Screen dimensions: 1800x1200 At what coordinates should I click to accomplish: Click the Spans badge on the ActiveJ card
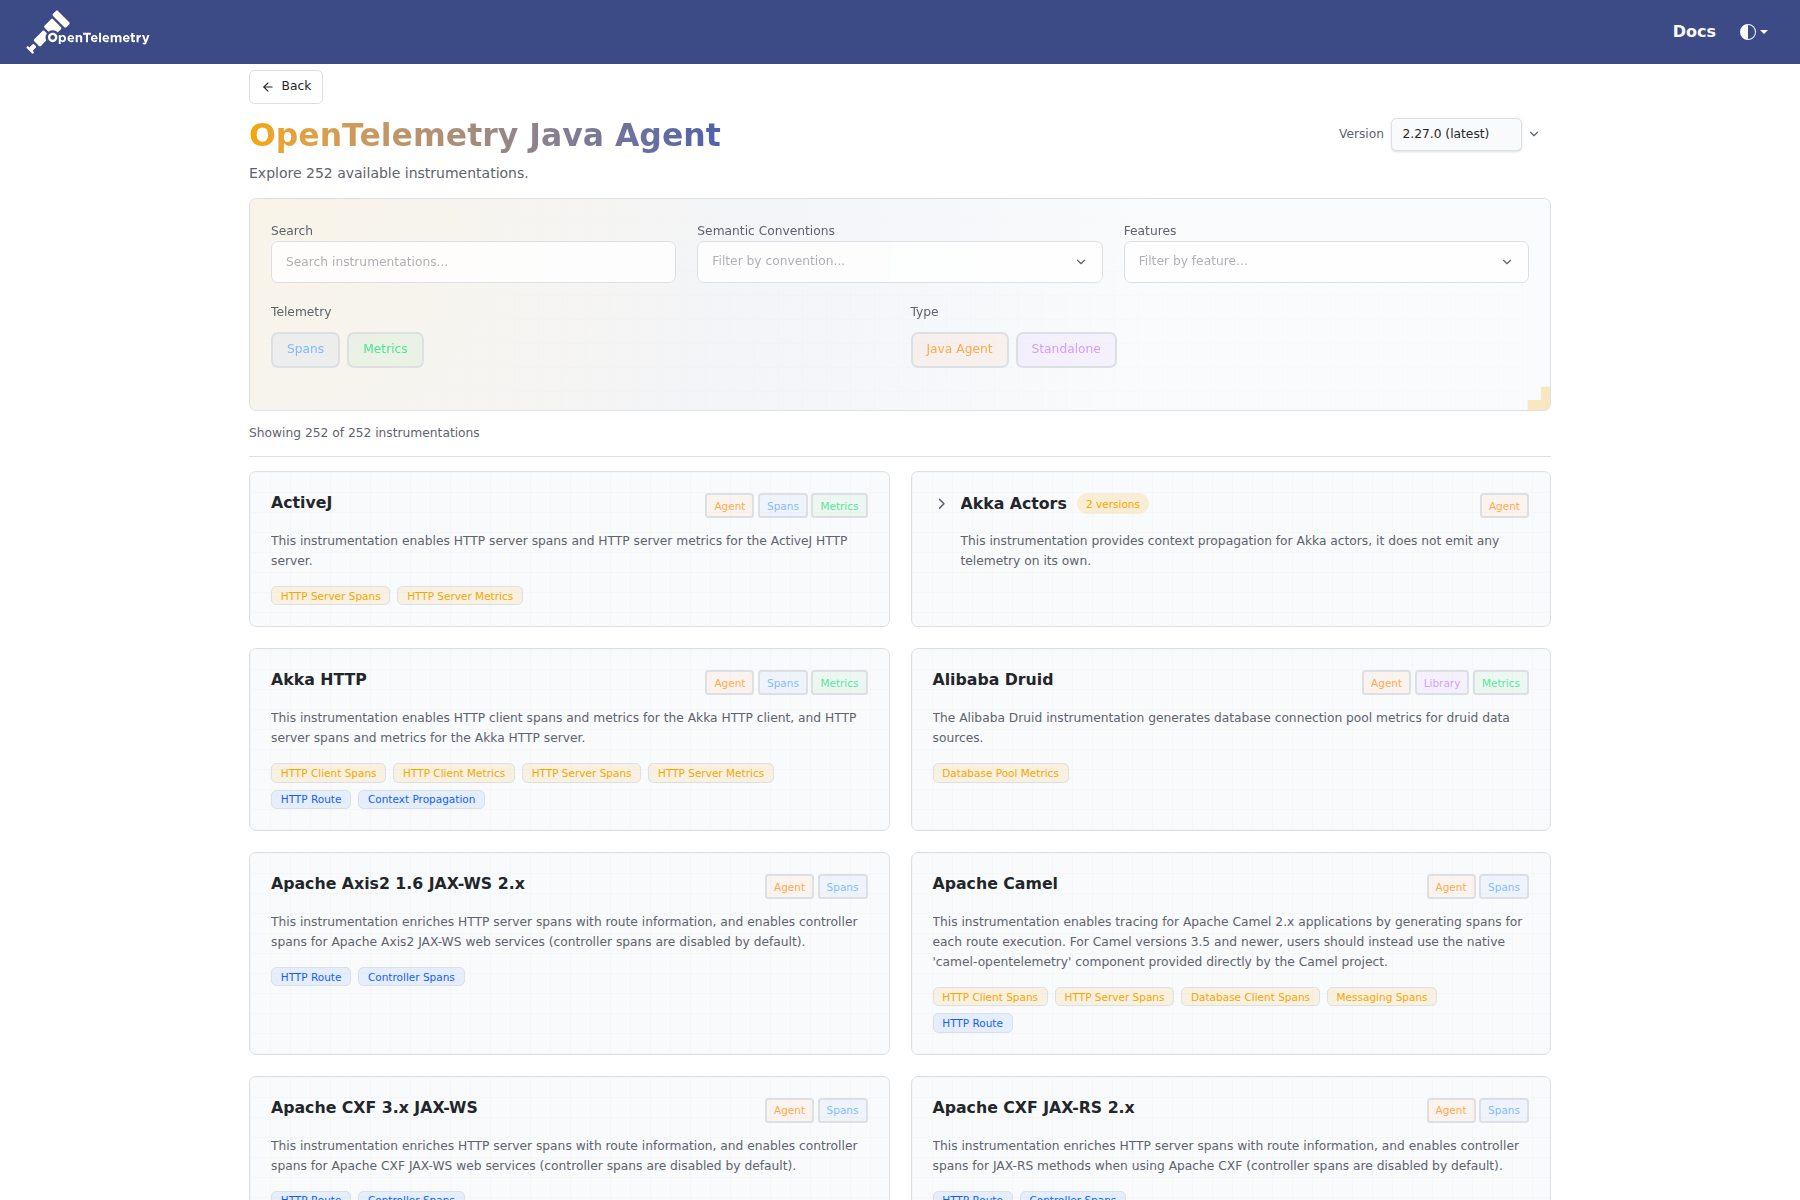[x=783, y=506]
